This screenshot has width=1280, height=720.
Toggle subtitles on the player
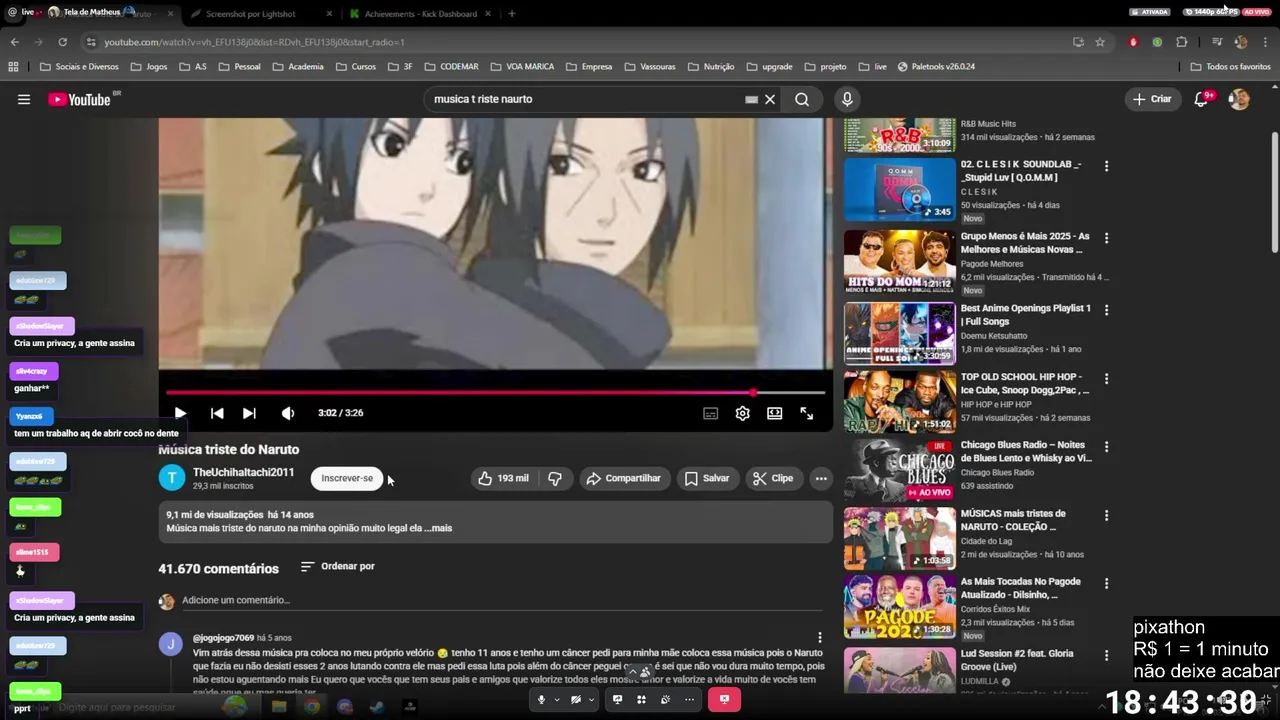pos(710,413)
